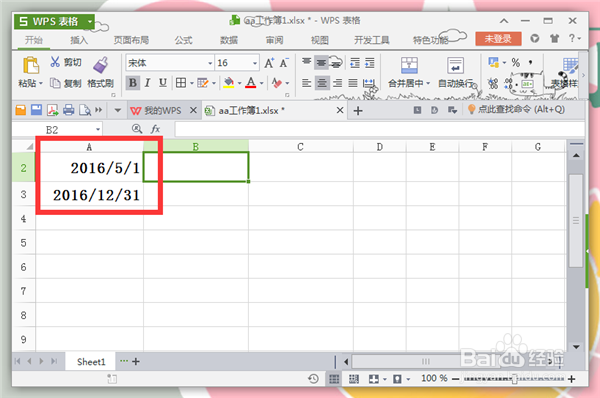
Task: Save the workbook with the floppy icon
Action: [x=36, y=110]
